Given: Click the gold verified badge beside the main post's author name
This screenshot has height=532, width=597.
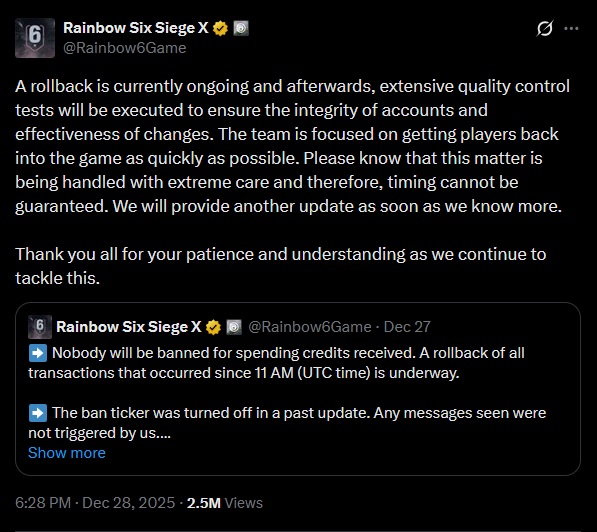Looking at the screenshot, I should click(220, 29).
